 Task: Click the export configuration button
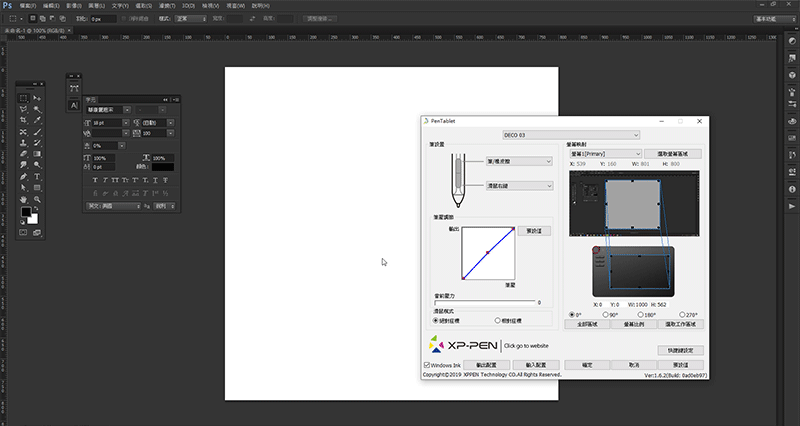pos(486,365)
